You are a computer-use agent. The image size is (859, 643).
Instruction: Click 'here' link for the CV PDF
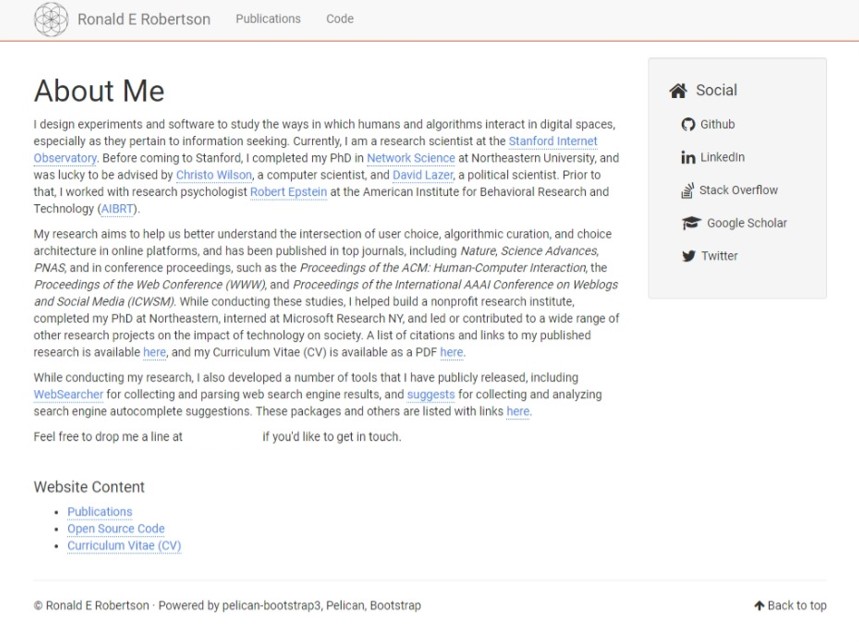pos(451,353)
